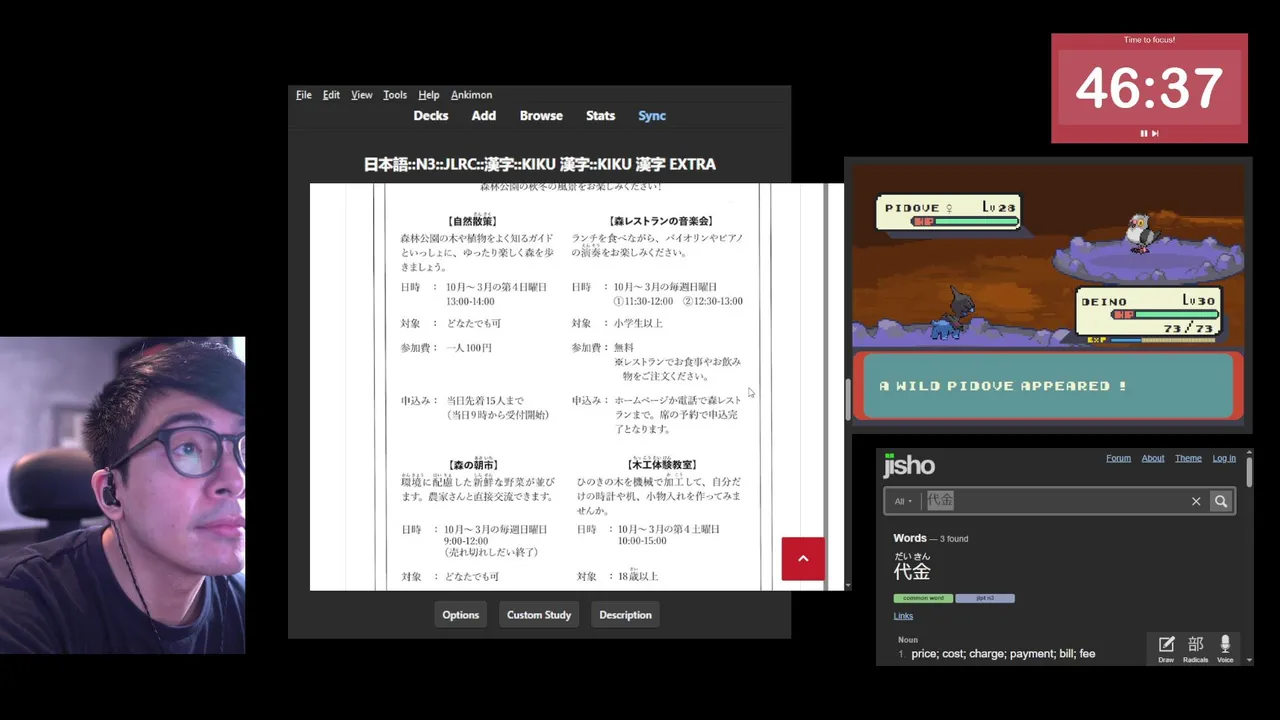Image resolution: width=1280 pixels, height=720 pixels.
Task: Click the 【森の朝市】 heading in the document
Action: [473, 465]
